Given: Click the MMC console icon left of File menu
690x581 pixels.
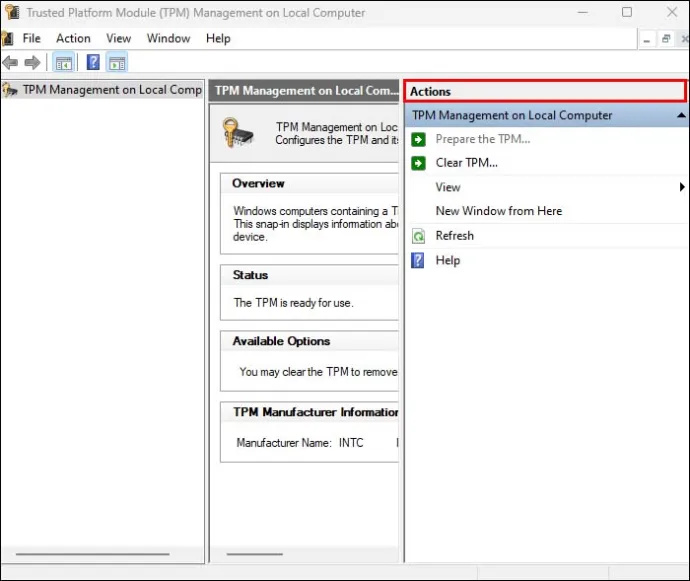Looking at the screenshot, I should 7,38.
